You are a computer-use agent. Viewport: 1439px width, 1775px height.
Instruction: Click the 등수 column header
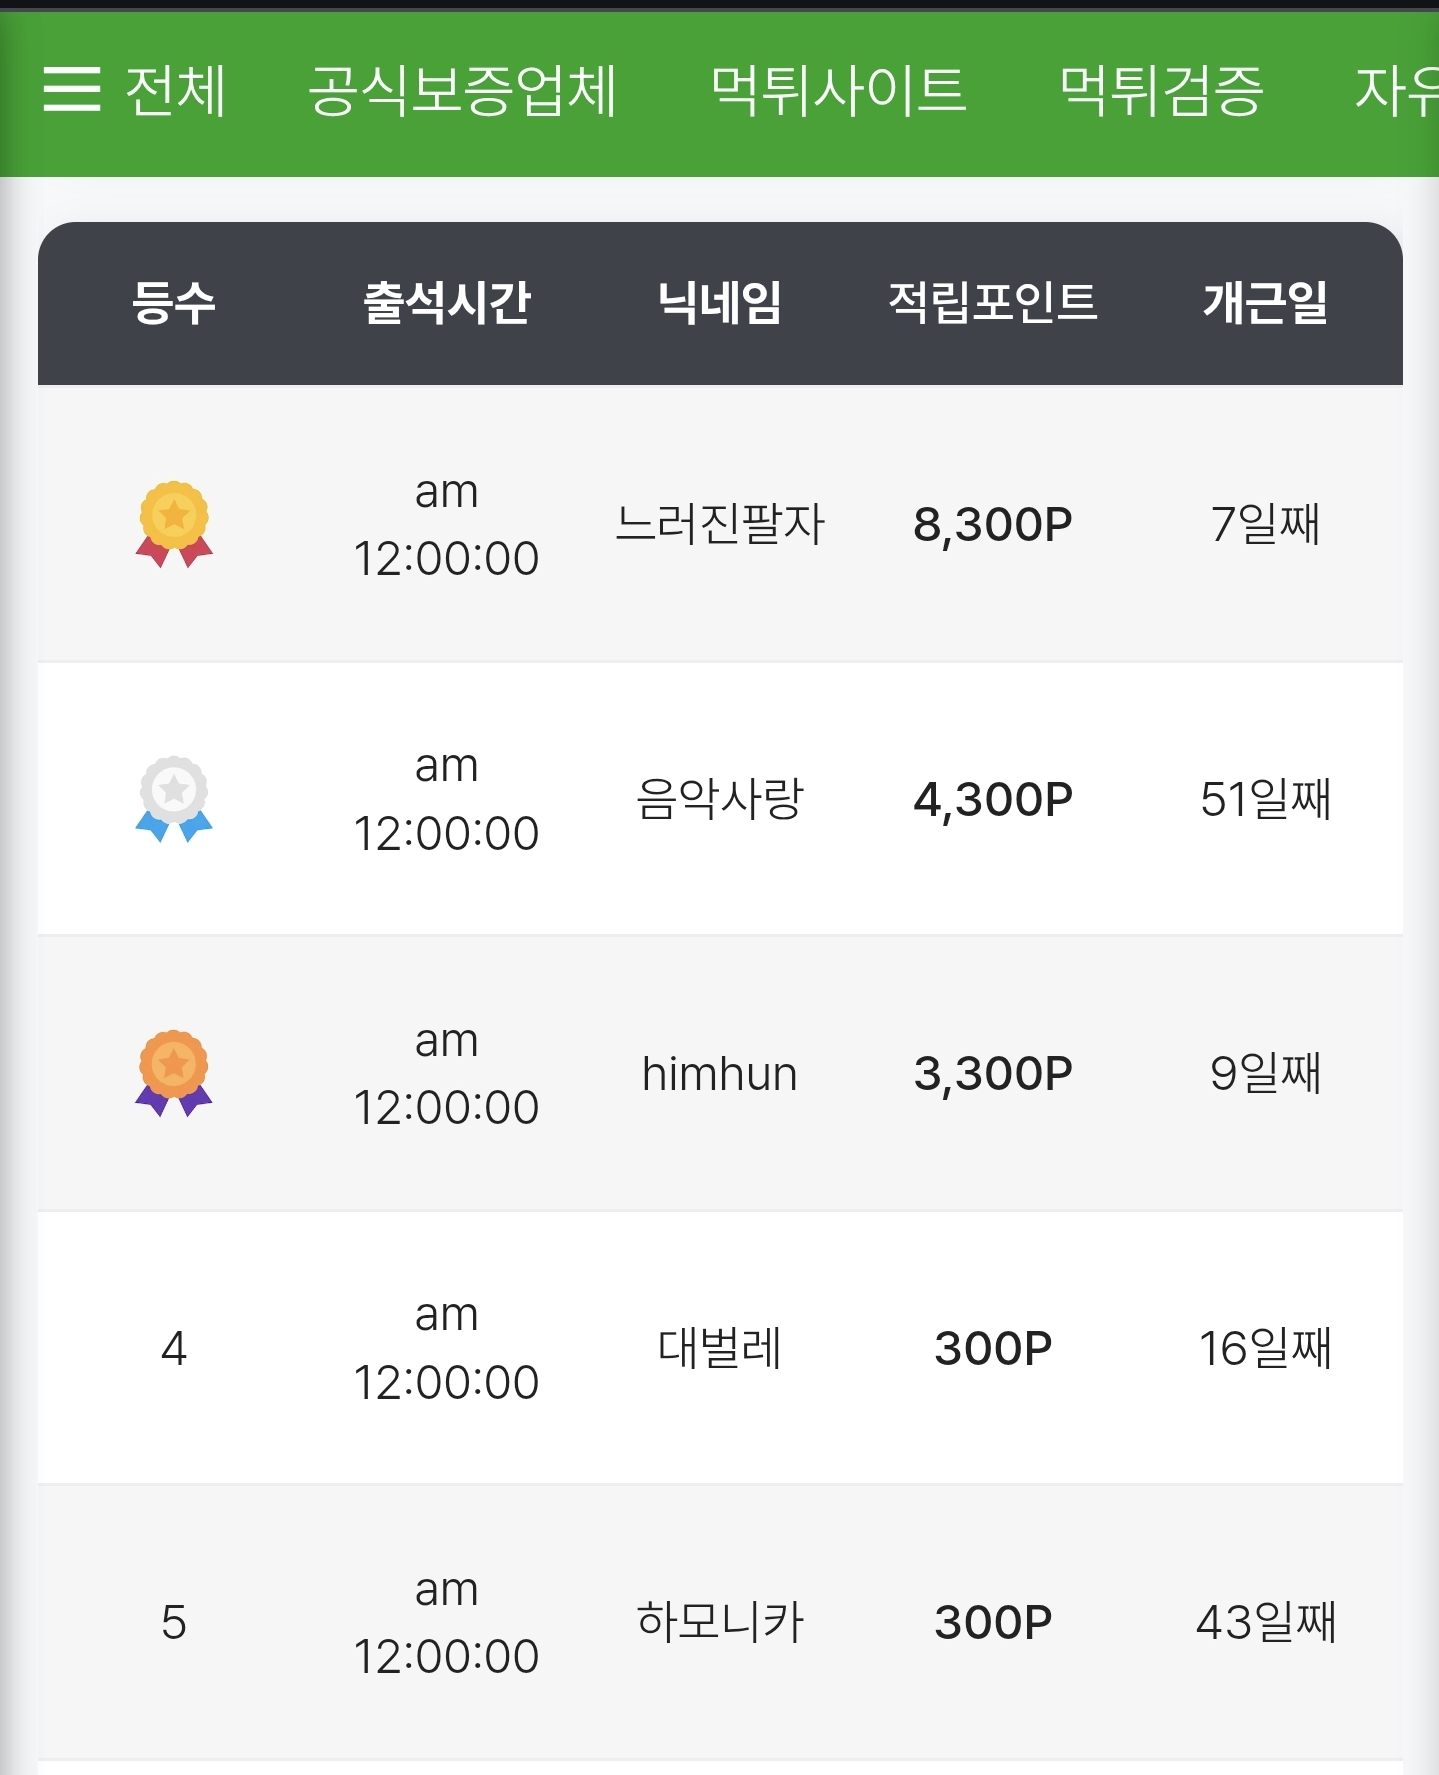[x=174, y=303]
